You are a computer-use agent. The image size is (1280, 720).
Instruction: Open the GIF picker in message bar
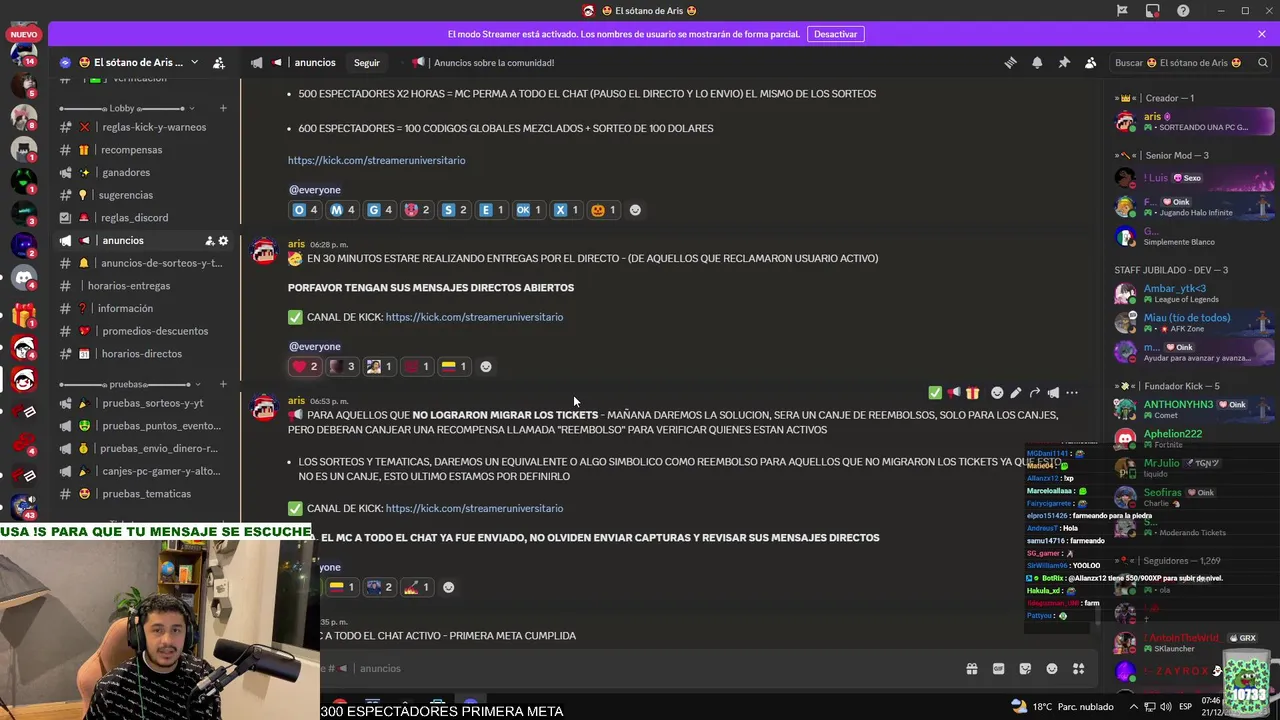click(998, 668)
